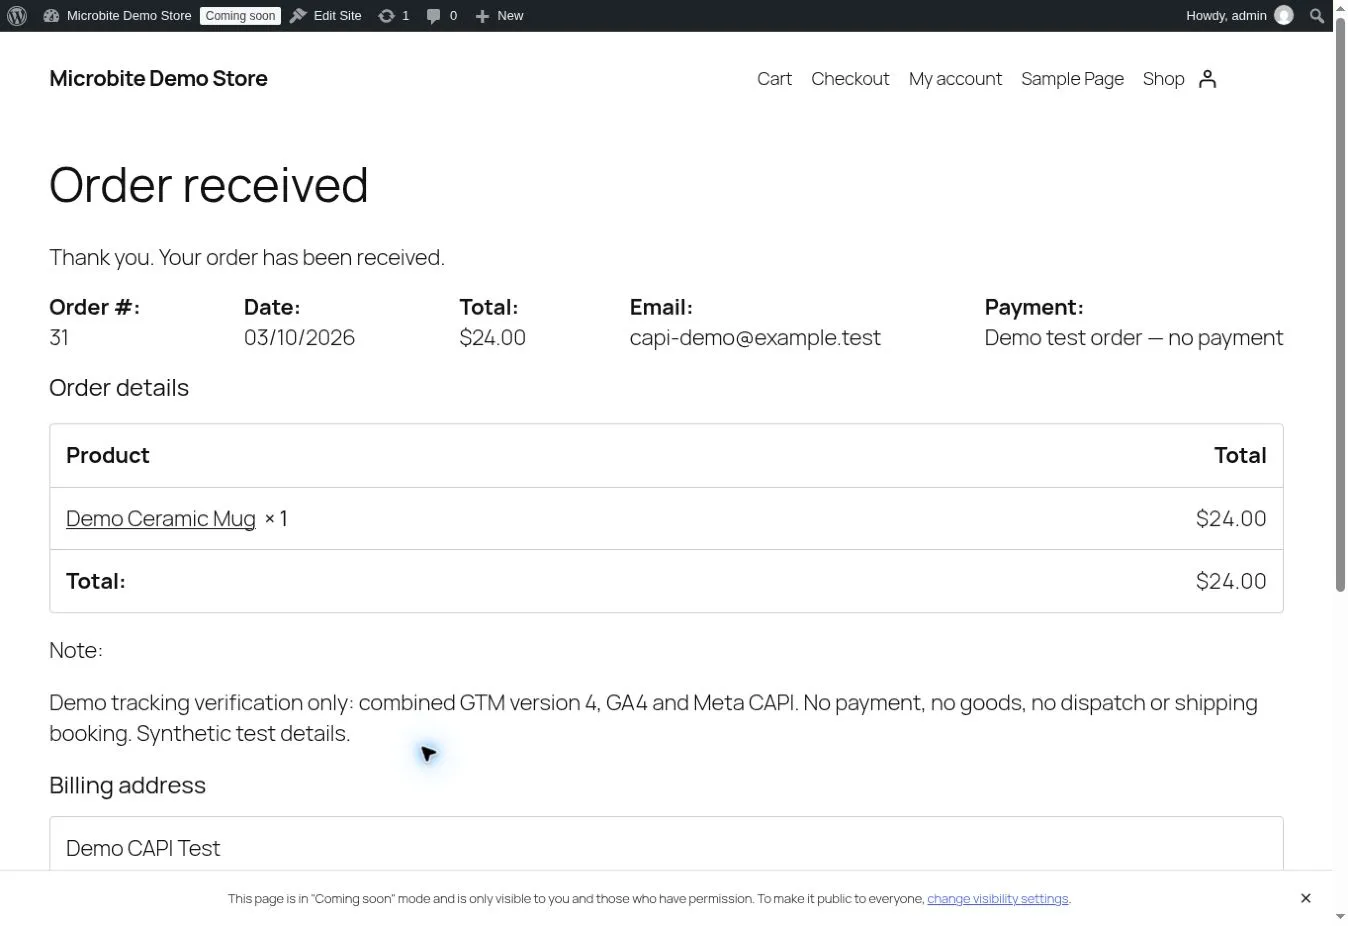
Task: Click the Microbite Demo Store site title
Action: pos(158,79)
